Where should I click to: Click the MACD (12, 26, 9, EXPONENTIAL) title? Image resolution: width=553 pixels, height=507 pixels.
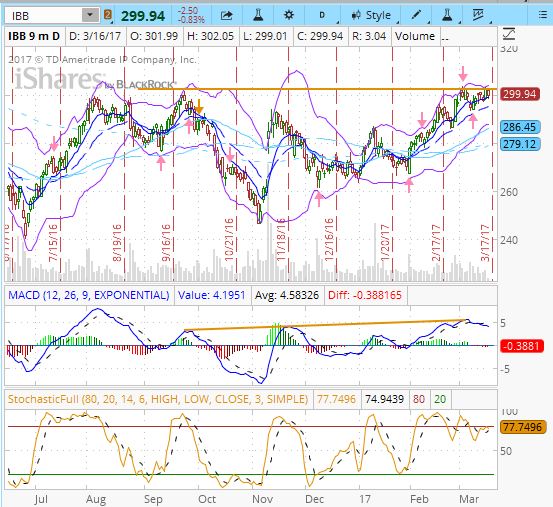(x=89, y=295)
